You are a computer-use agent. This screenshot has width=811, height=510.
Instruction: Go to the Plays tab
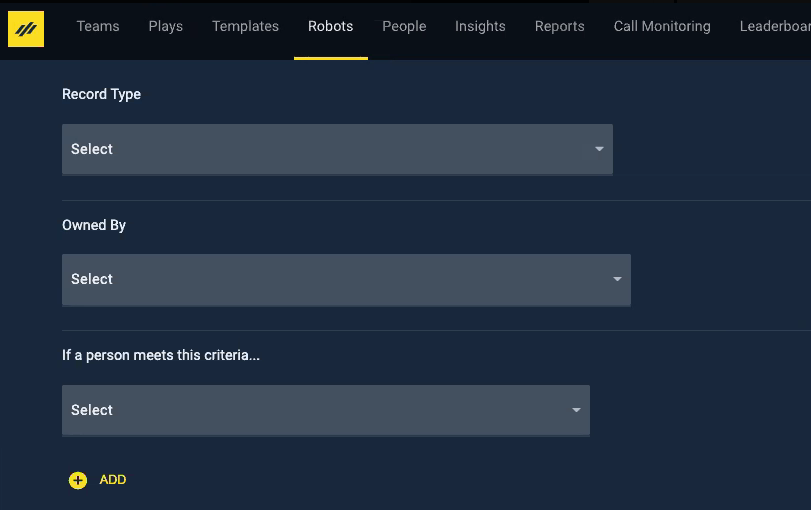(165, 26)
